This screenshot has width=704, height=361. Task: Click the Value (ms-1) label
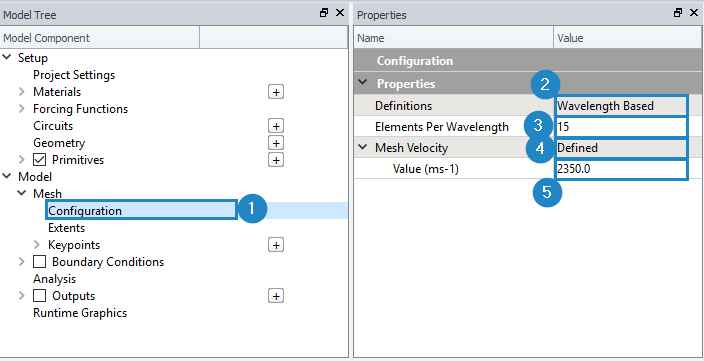(x=425, y=169)
